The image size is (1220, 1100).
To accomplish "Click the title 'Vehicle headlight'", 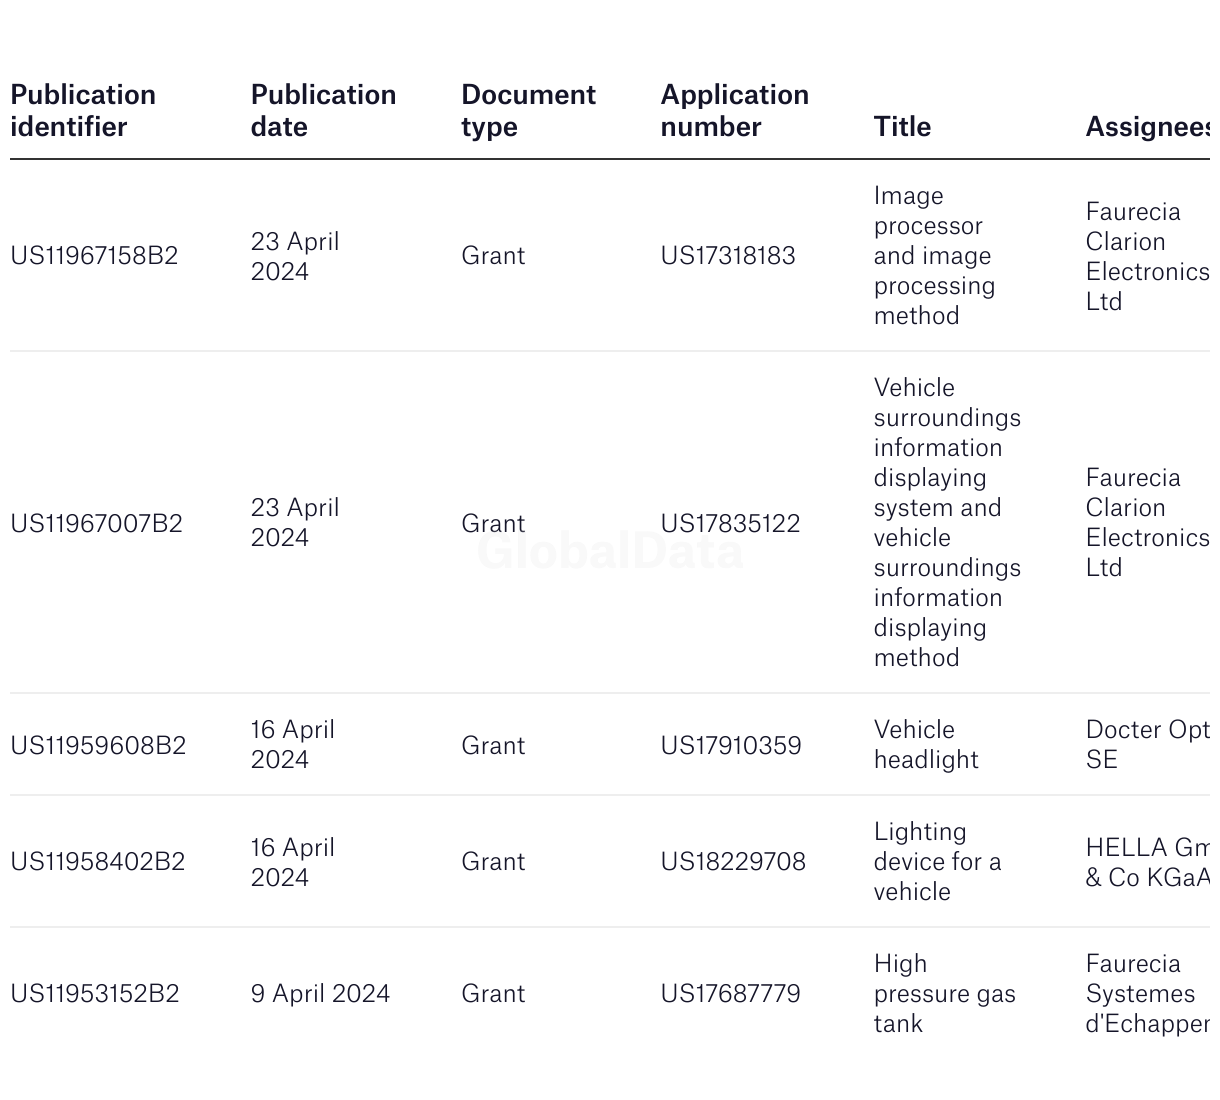I will [926, 745].
